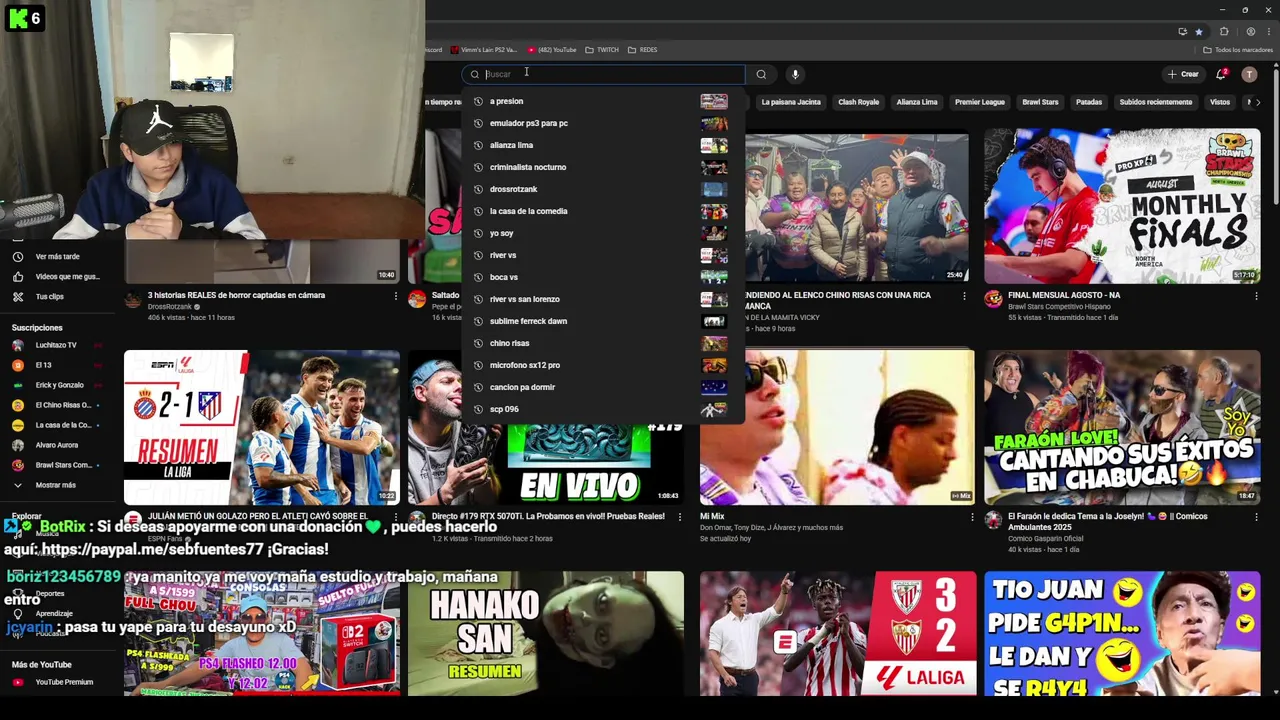Play the Hanako San Resumen thumbnail
This screenshot has height=720, width=1280.
(546, 633)
